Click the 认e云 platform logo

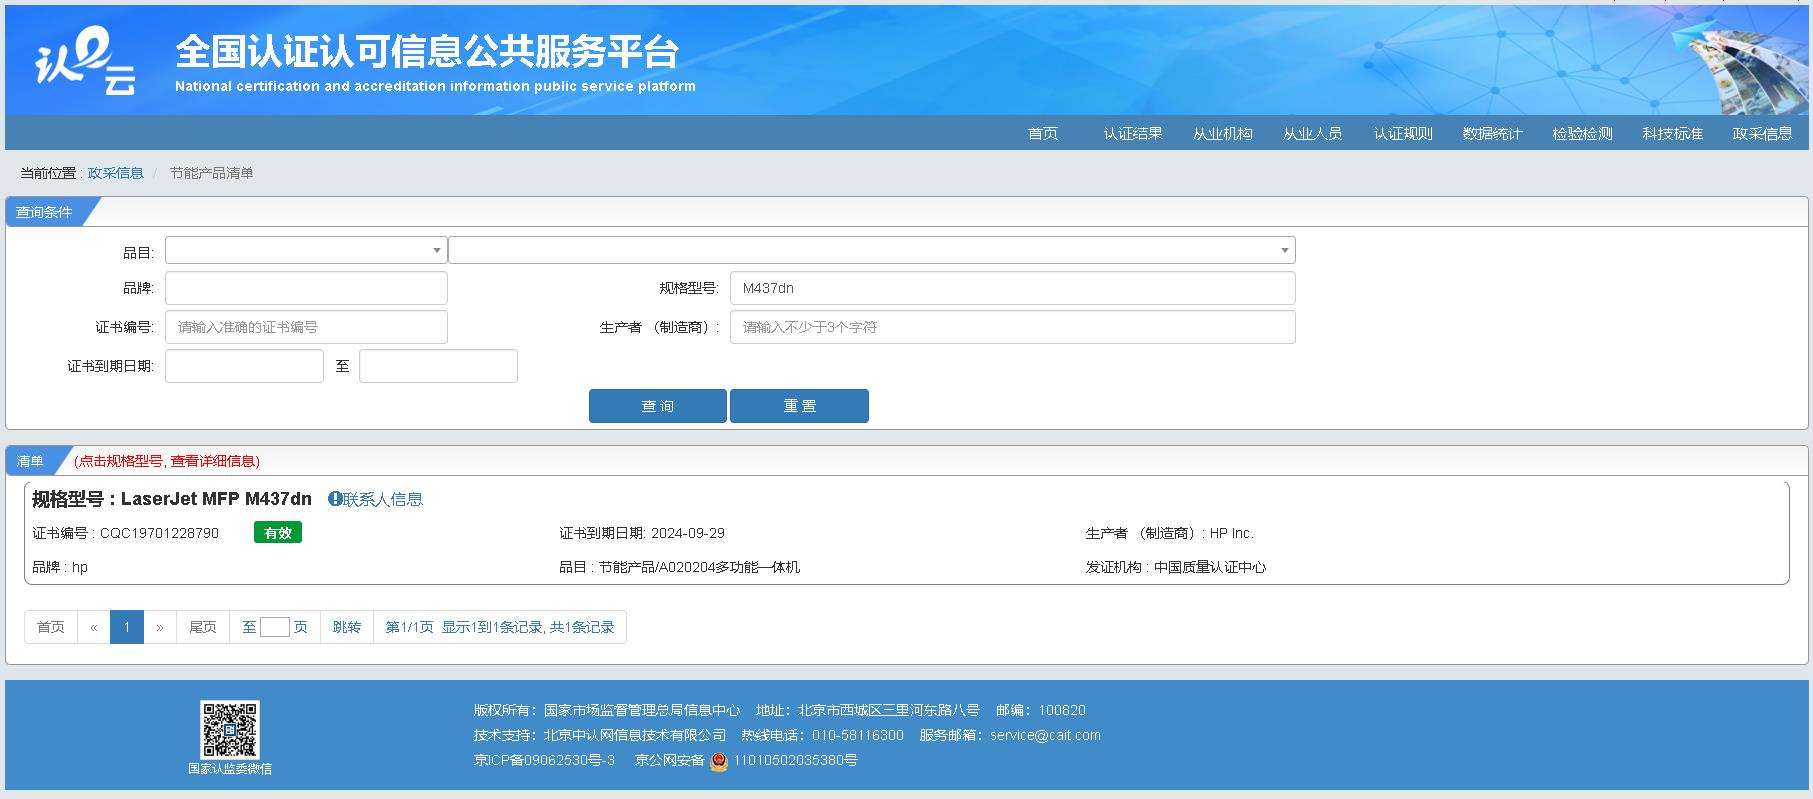85,62
